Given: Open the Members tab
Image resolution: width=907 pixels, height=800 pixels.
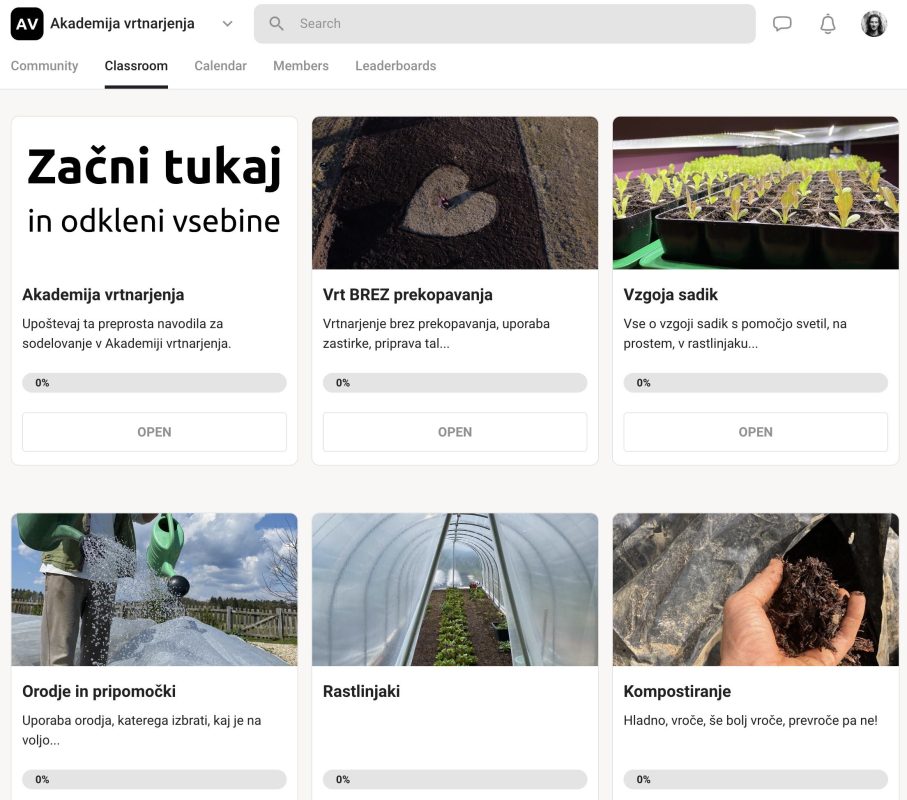Looking at the screenshot, I should (x=301, y=66).
